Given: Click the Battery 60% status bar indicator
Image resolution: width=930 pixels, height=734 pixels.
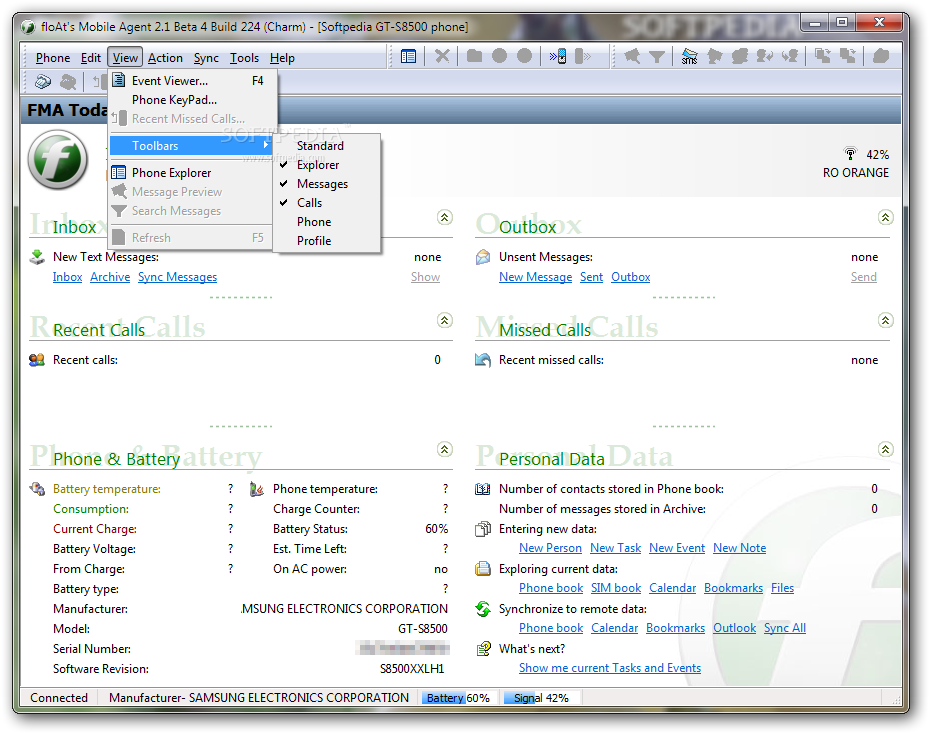Looking at the screenshot, I should (x=458, y=698).
